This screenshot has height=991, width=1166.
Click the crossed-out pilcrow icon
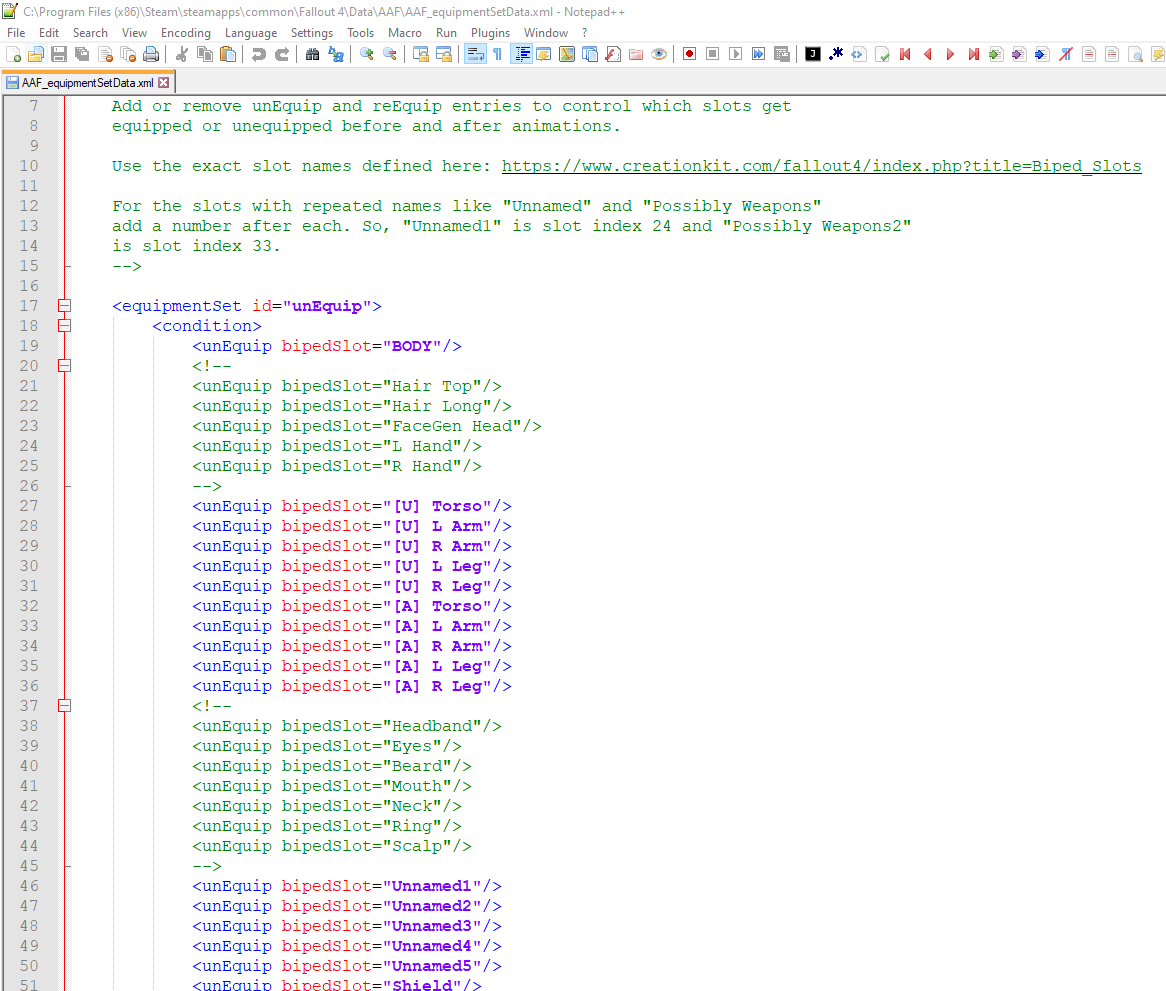pyautogui.click(x=1066, y=54)
